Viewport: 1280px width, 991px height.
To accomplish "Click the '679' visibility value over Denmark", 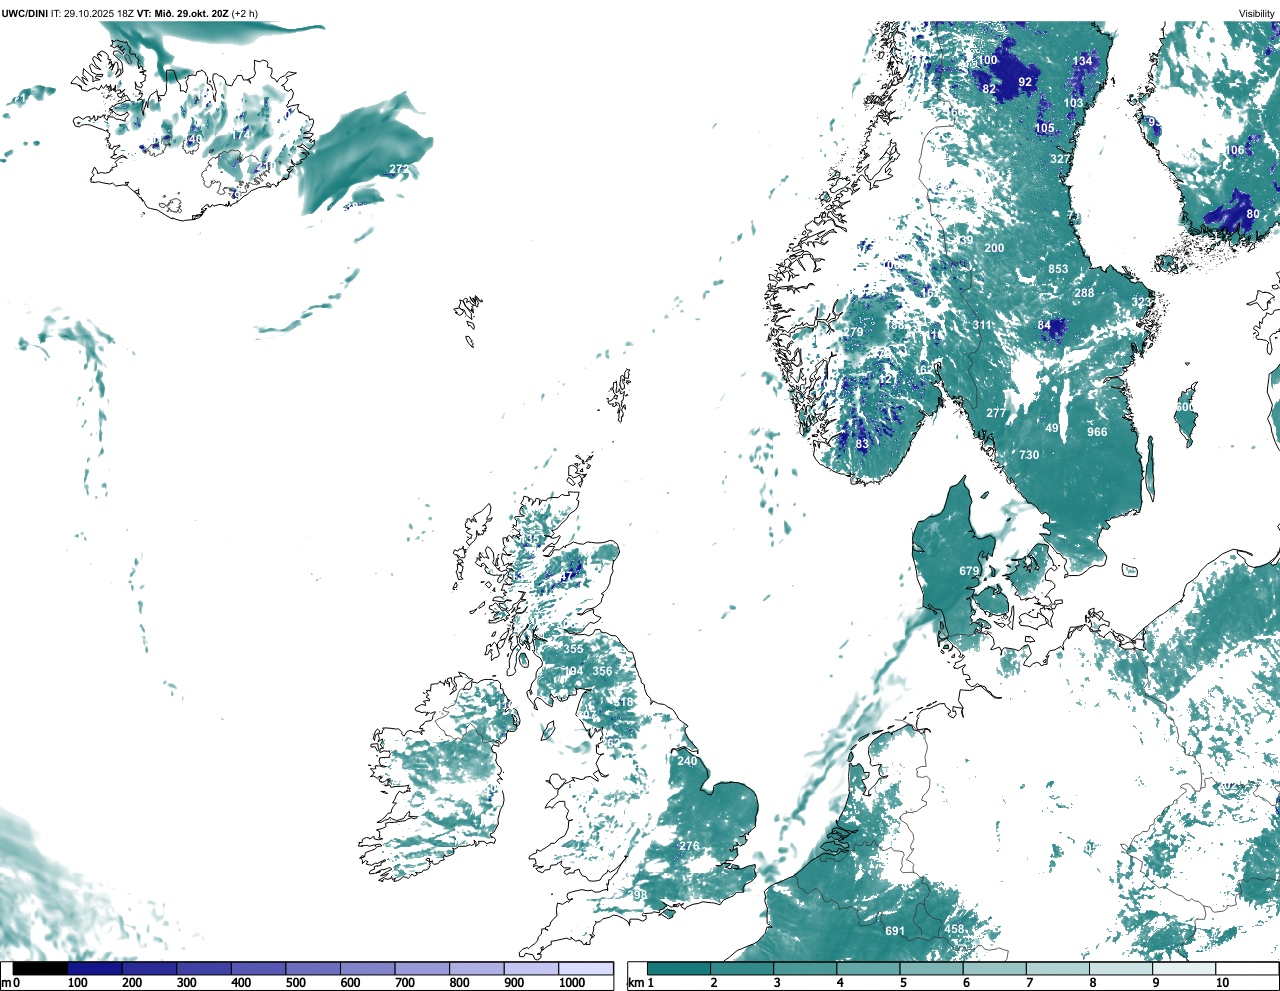I will (969, 571).
